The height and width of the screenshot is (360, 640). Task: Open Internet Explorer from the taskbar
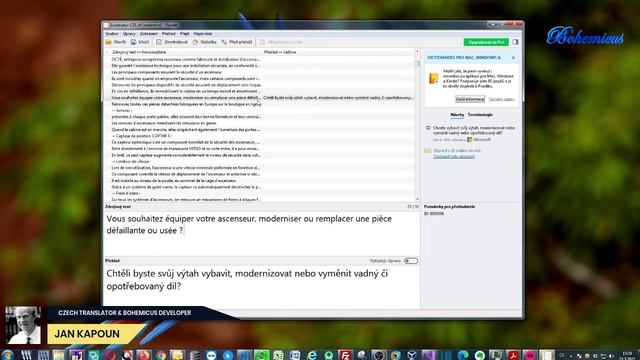tap(312, 355)
